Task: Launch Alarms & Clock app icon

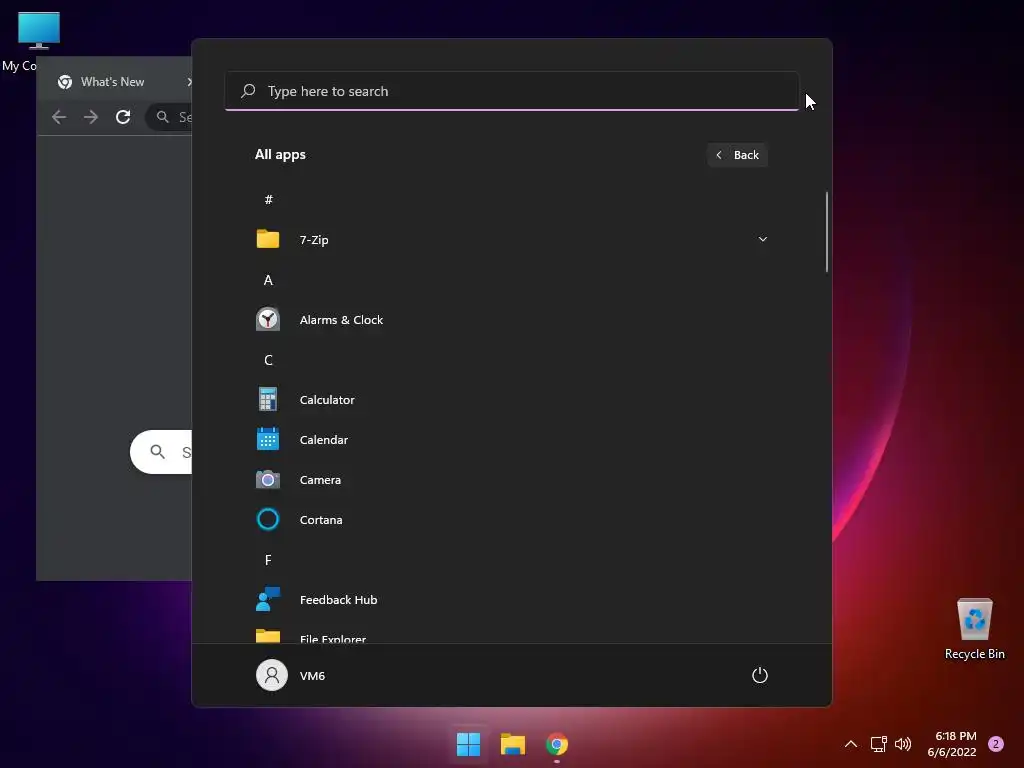Action: tap(268, 319)
